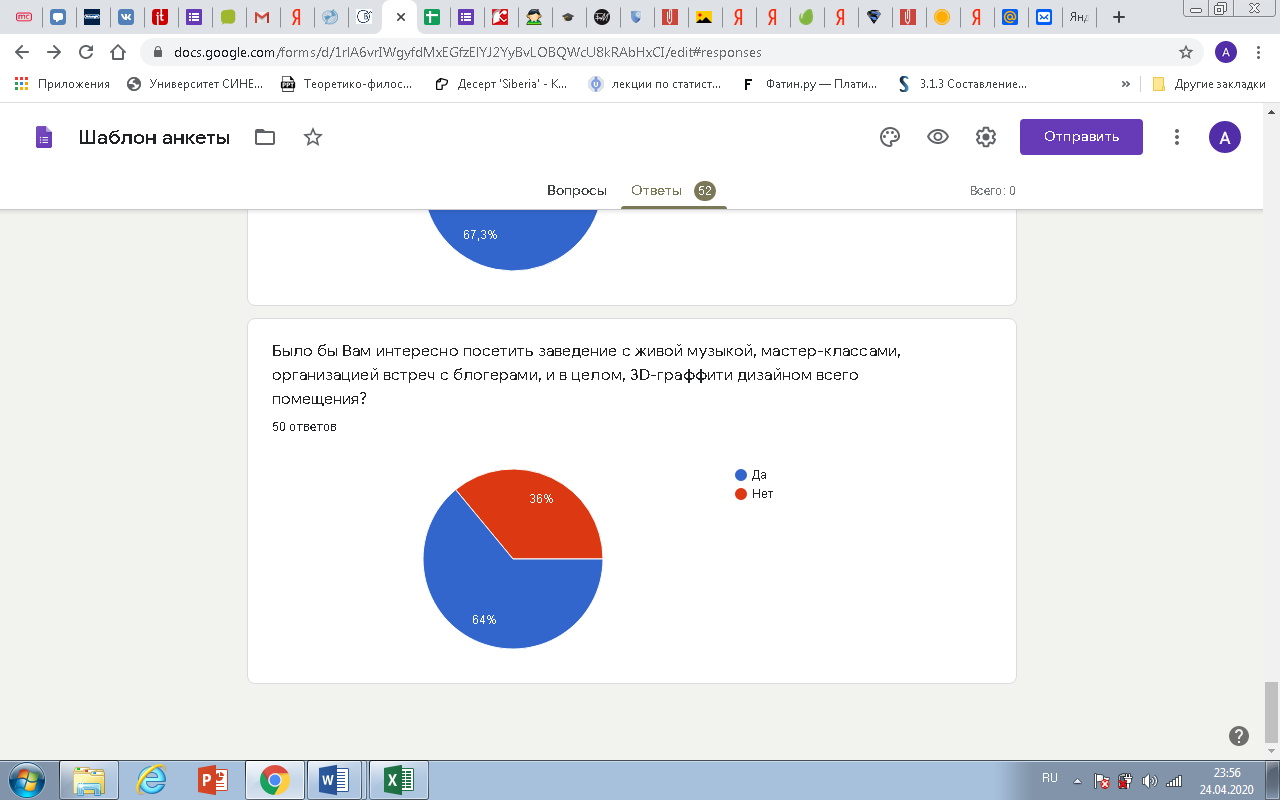Screen dimensions: 1280x800
Task: Click the blue Да legend dot
Action: pos(741,475)
